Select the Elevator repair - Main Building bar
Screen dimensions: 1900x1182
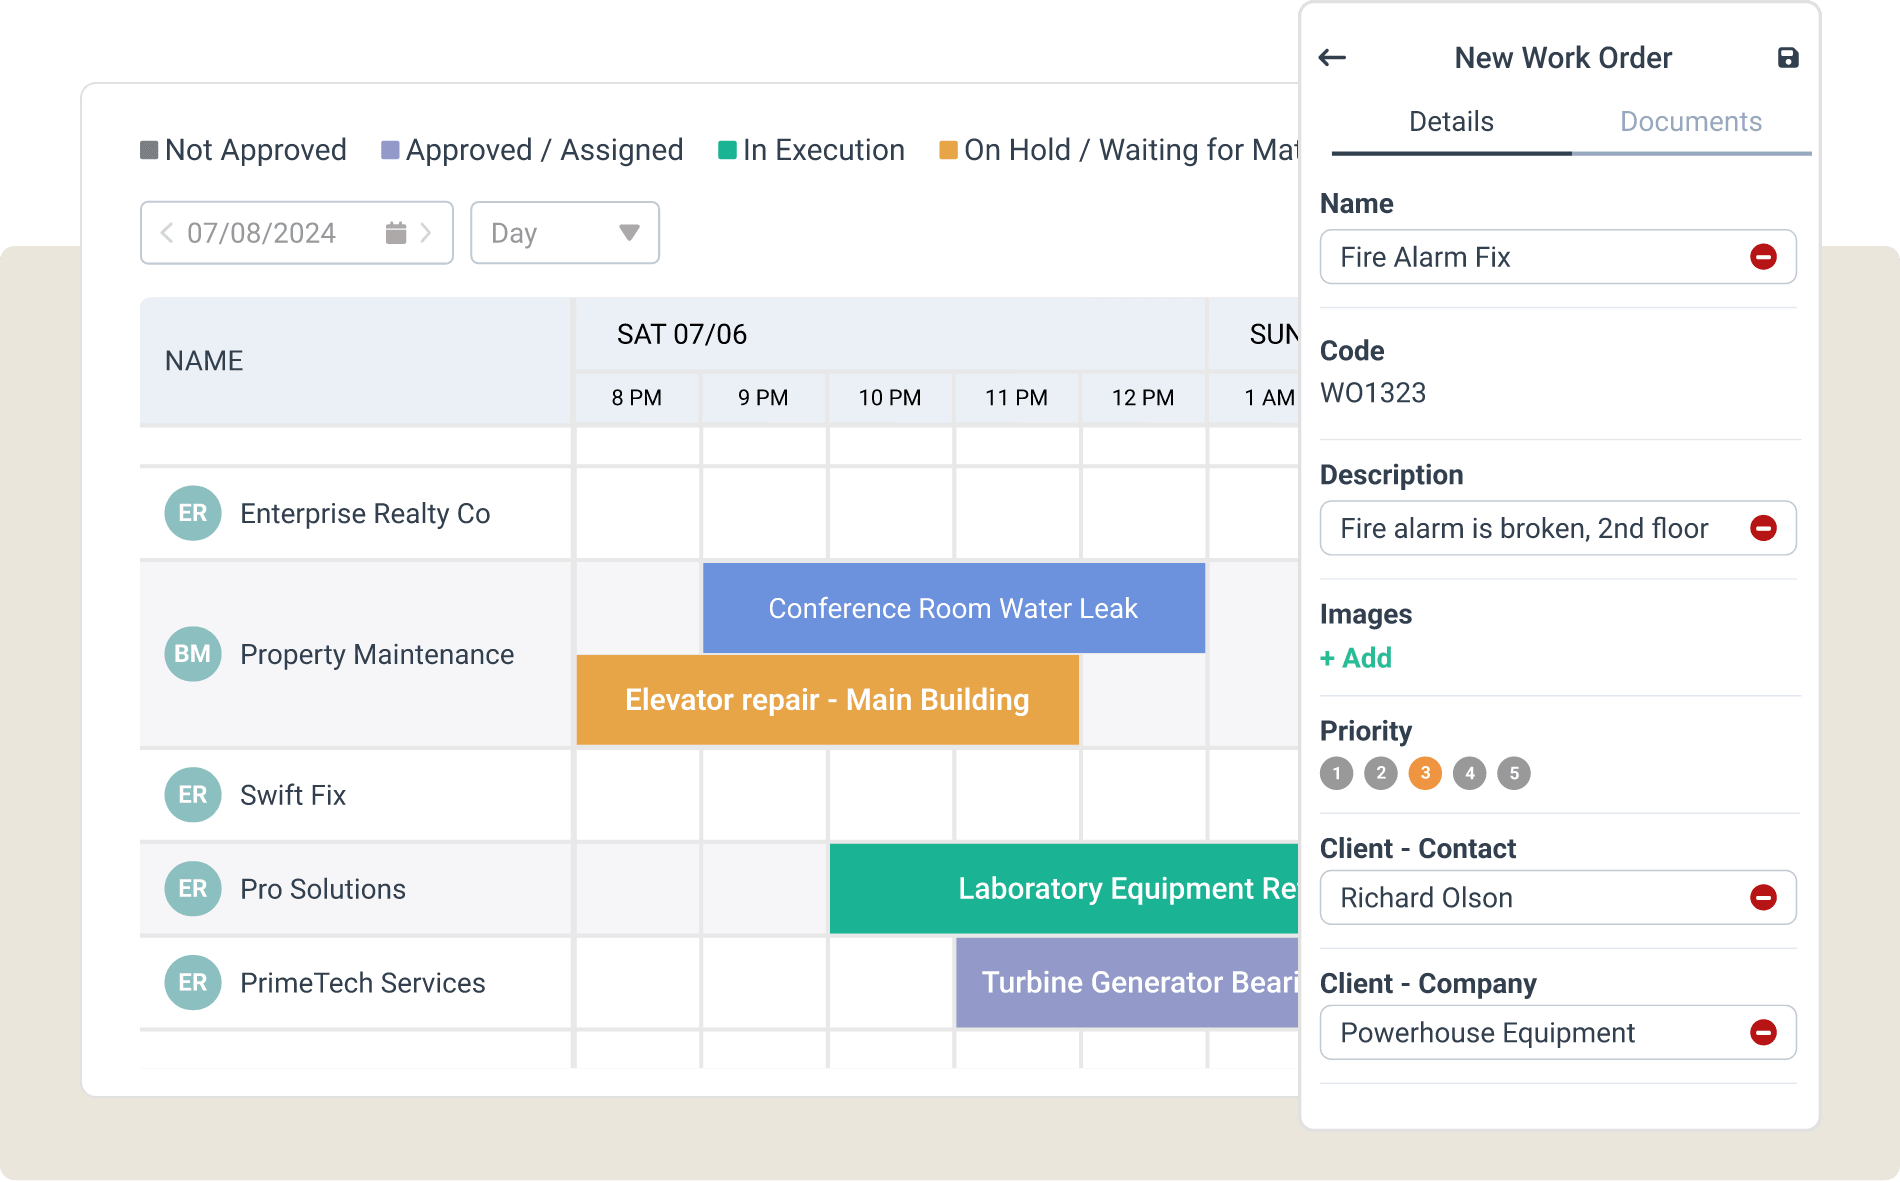pos(827,700)
